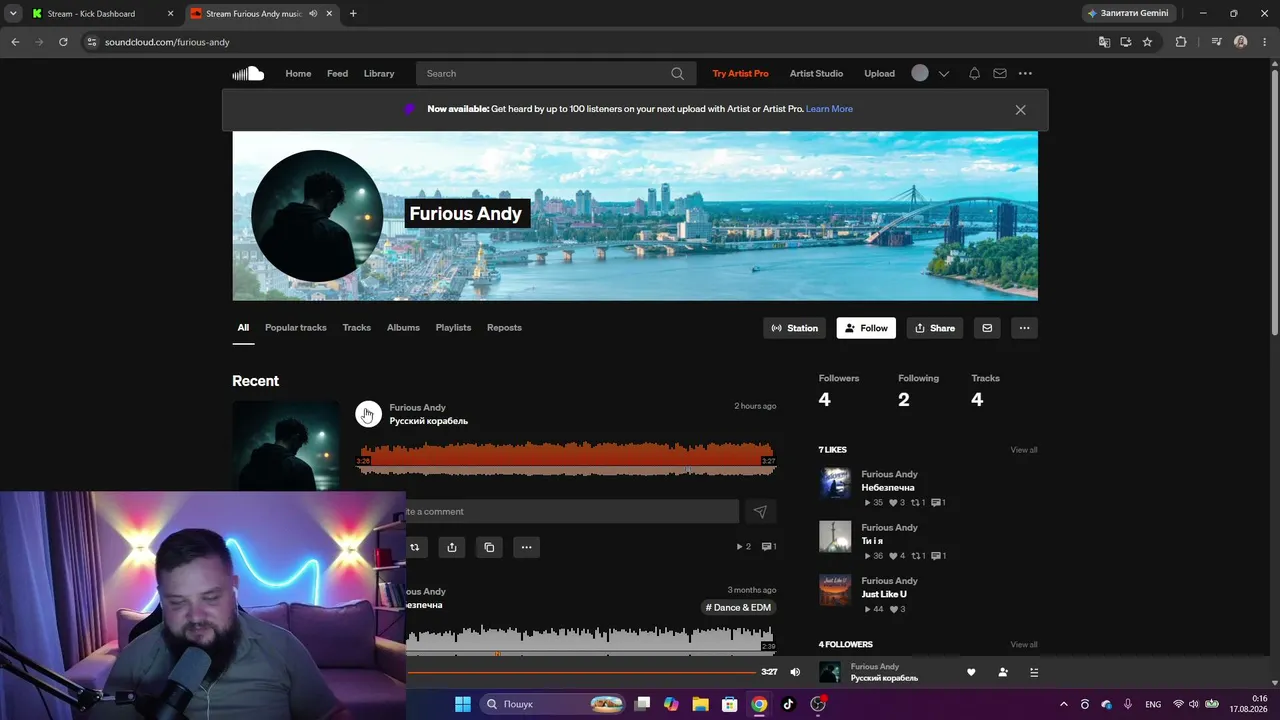Bookmark this page with star icon
Image resolution: width=1280 pixels, height=720 pixels.
[1147, 42]
